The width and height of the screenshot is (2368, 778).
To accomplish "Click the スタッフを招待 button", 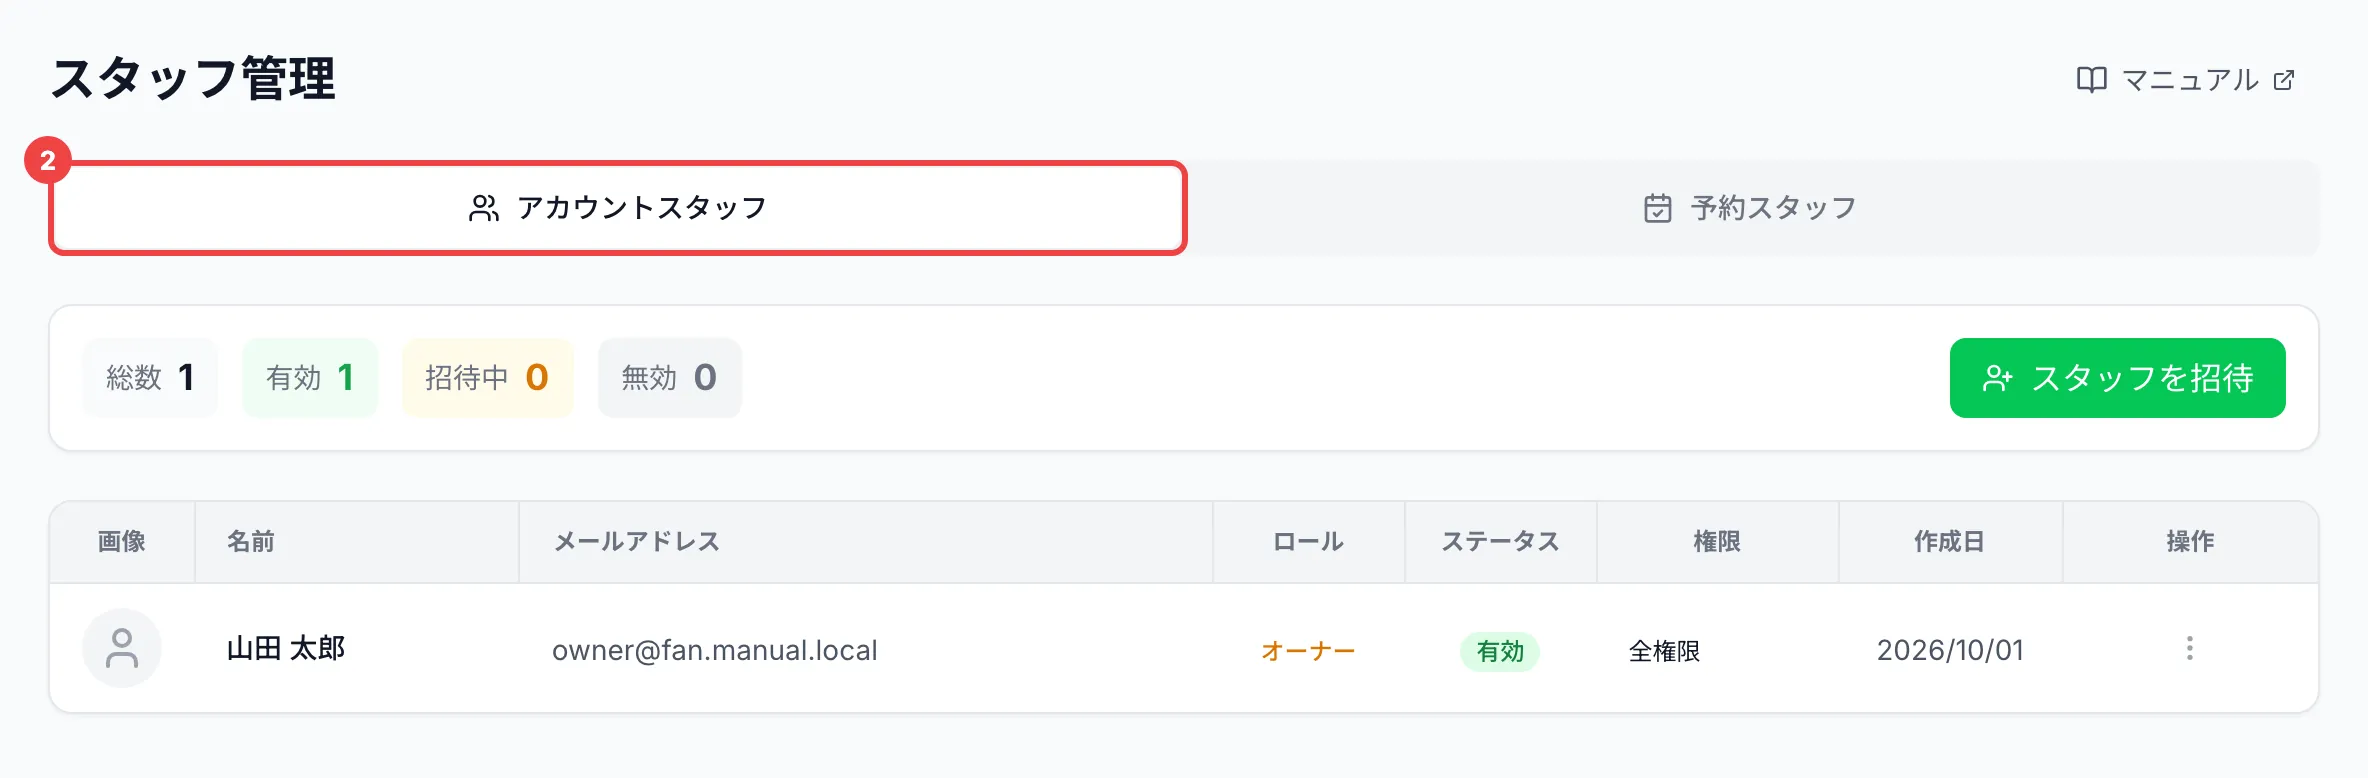I will coord(2117,378).
